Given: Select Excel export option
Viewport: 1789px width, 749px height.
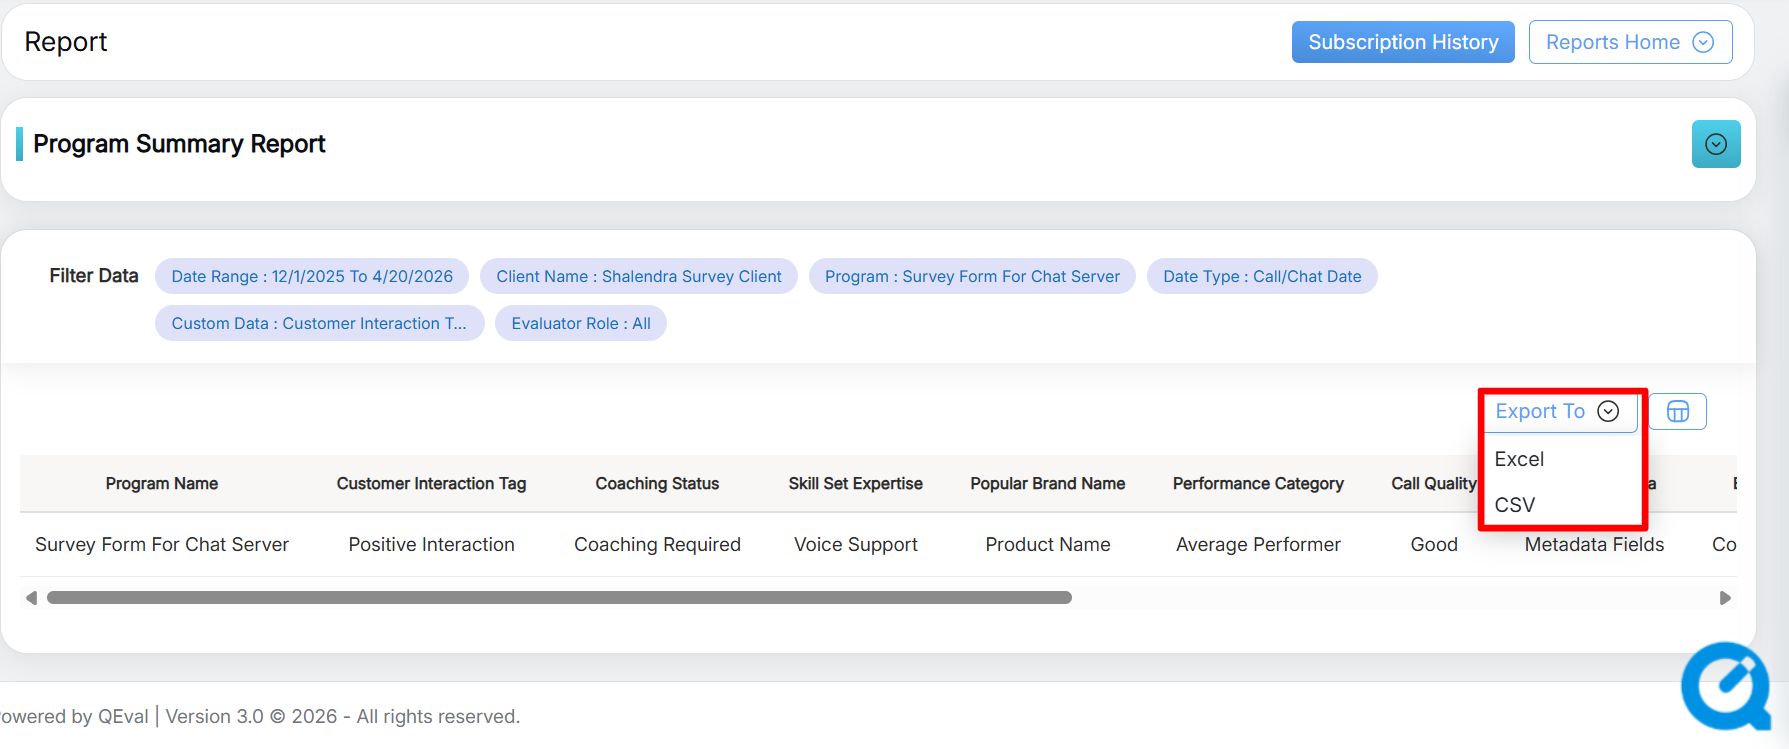Looking at the screenshot, I should pos(1519,459).
